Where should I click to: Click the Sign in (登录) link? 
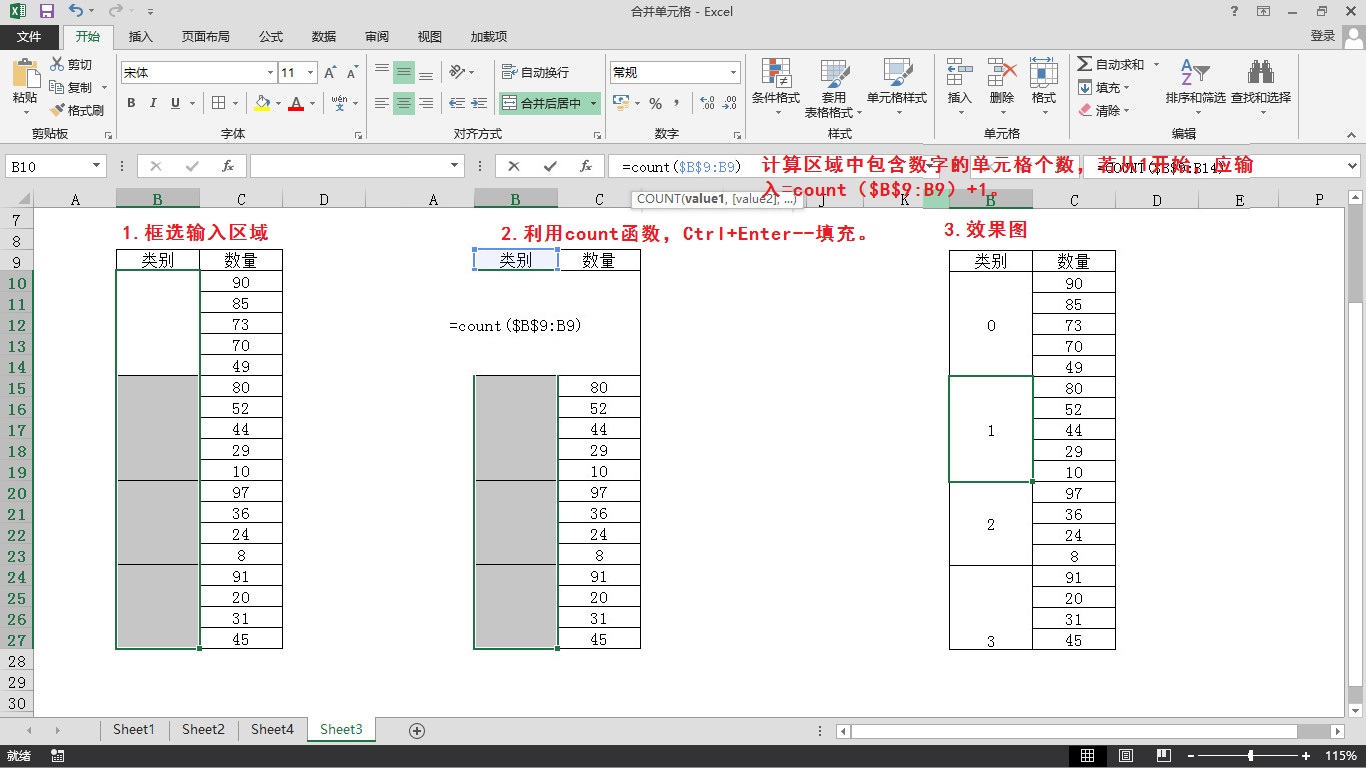tap(1322, 35)
